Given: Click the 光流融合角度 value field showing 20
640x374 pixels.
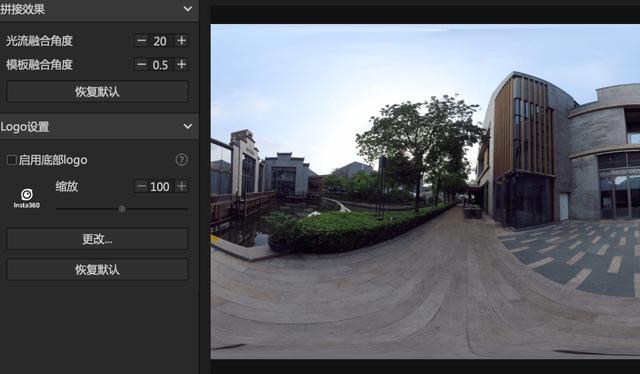Looking at the screenshot, I should click(160, 41).
